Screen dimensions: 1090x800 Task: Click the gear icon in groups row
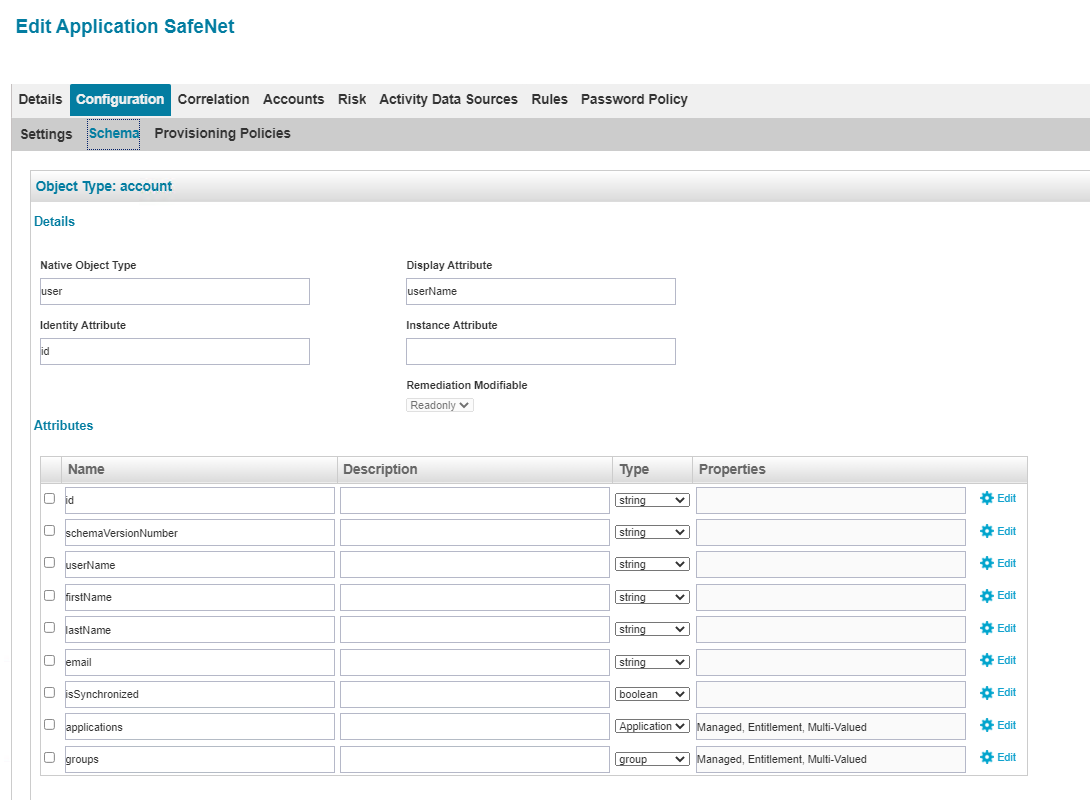986,758
